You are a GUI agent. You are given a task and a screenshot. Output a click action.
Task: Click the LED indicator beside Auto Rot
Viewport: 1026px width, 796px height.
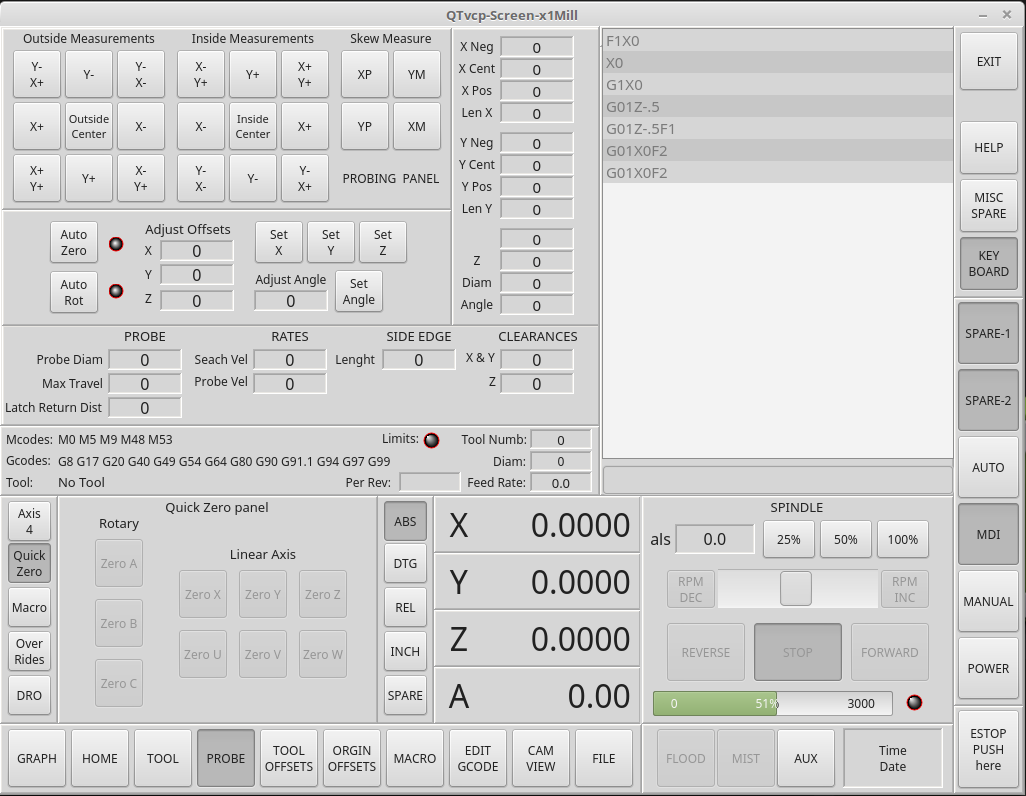[116, 291]
